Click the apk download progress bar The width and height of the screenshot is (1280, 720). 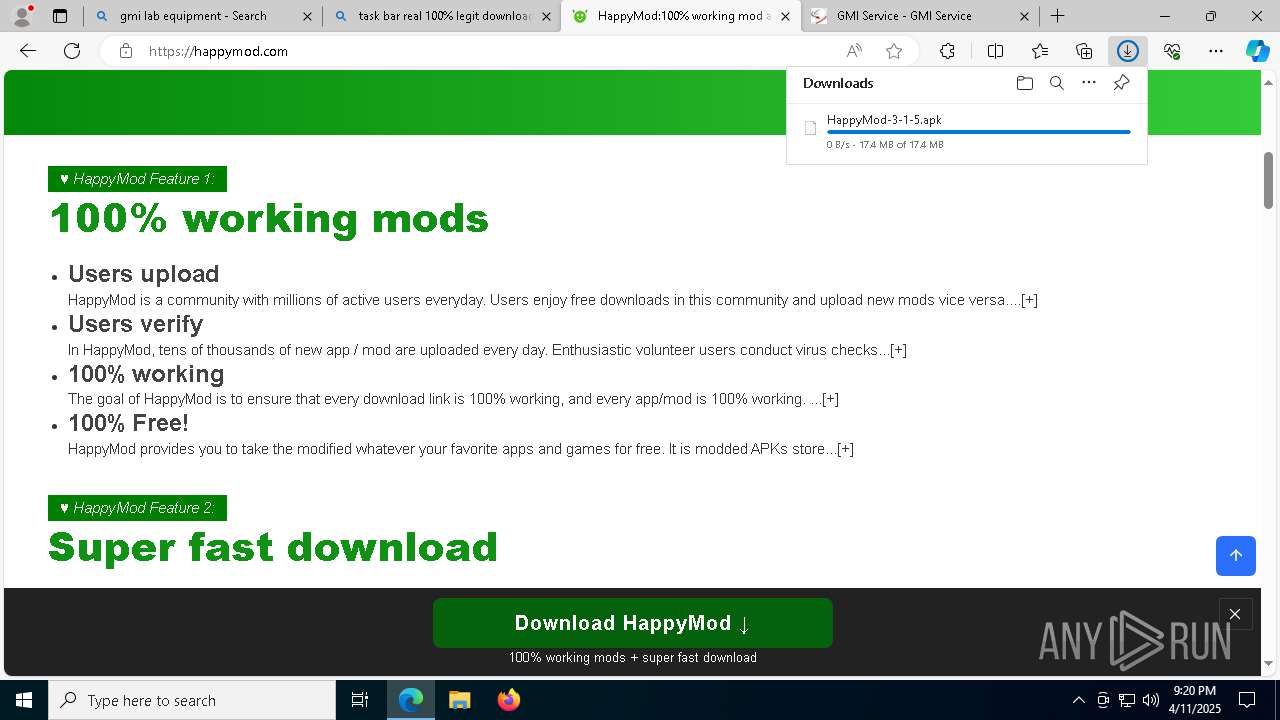point(978,132)
